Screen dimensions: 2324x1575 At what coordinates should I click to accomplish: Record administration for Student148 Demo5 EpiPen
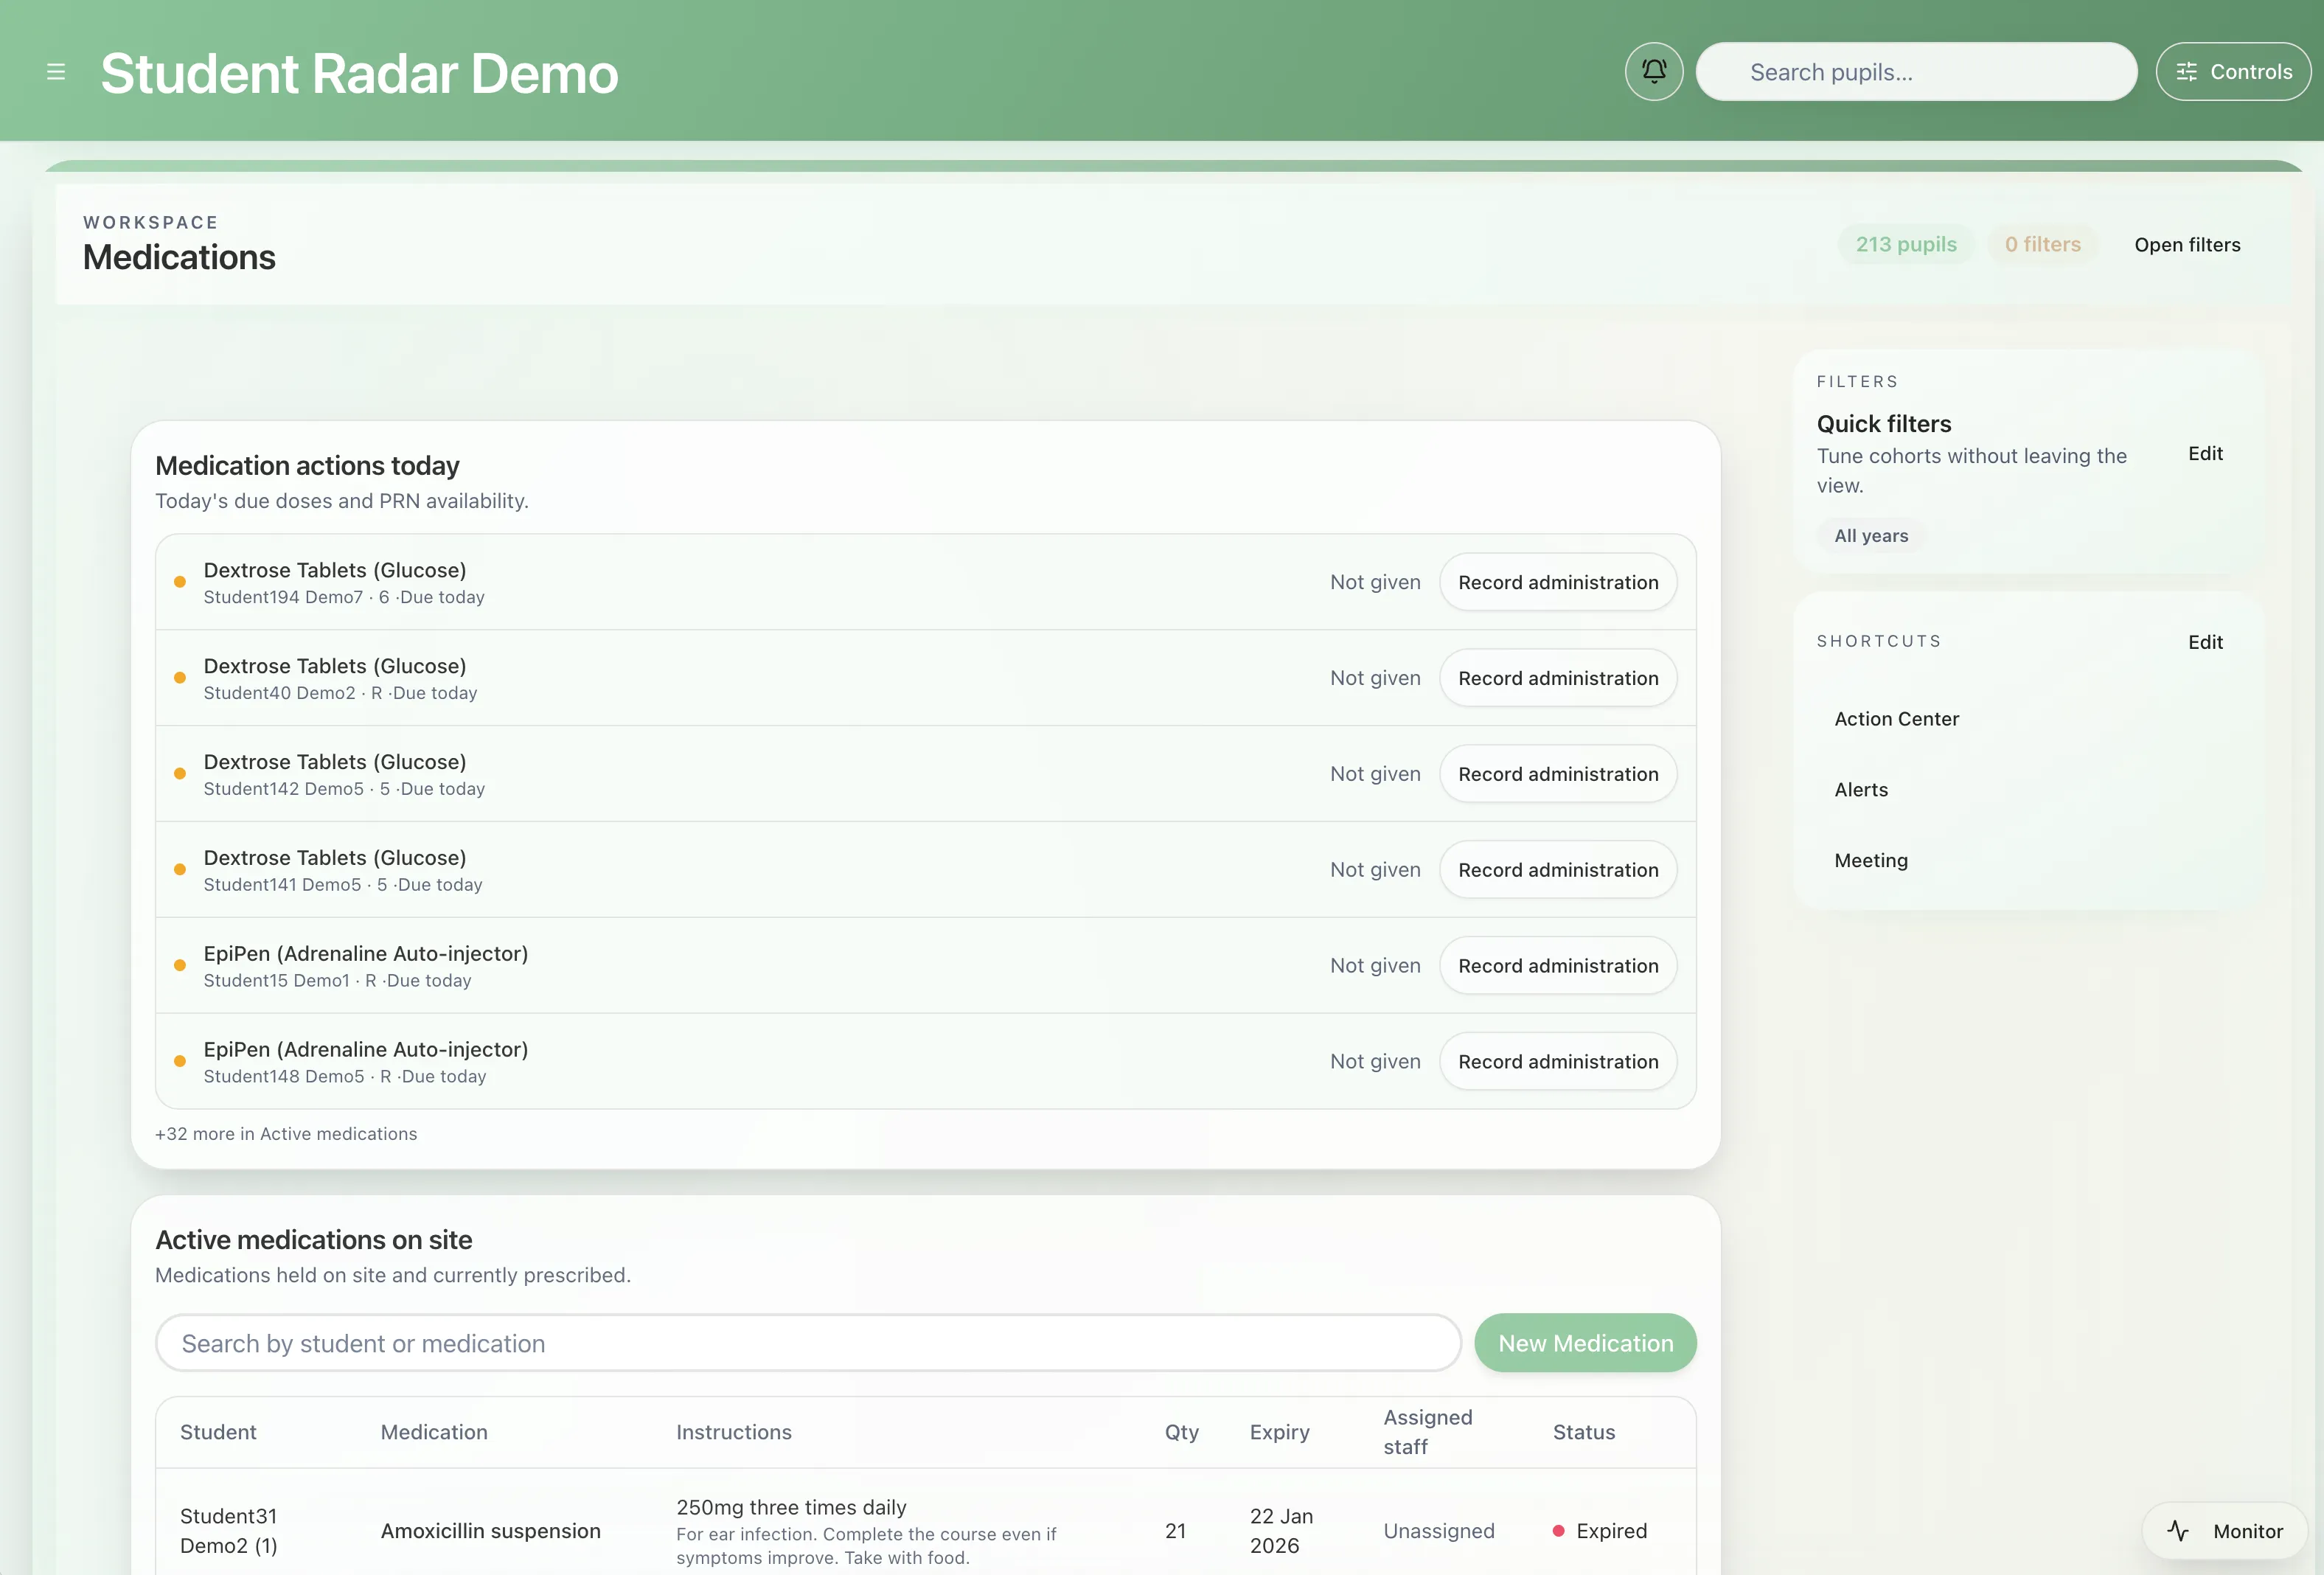pyautogui.click(x=1557, y=1061)
